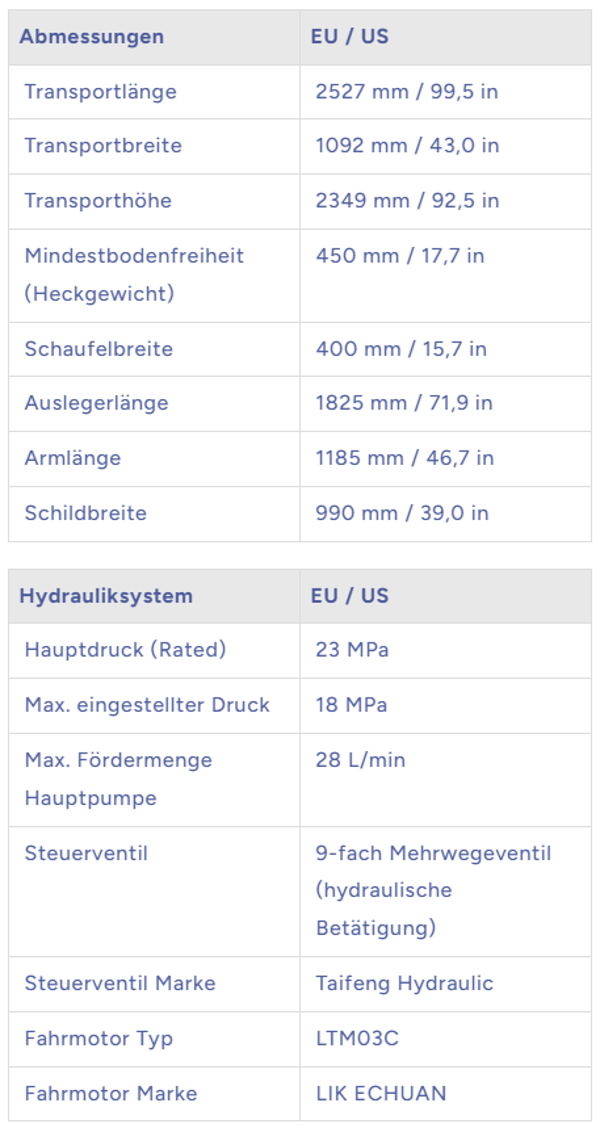Image resolution: width=600 pixels, height=1128 pixels.
Task: Click the Transportbreite row label
Action: tap(103, 146)
